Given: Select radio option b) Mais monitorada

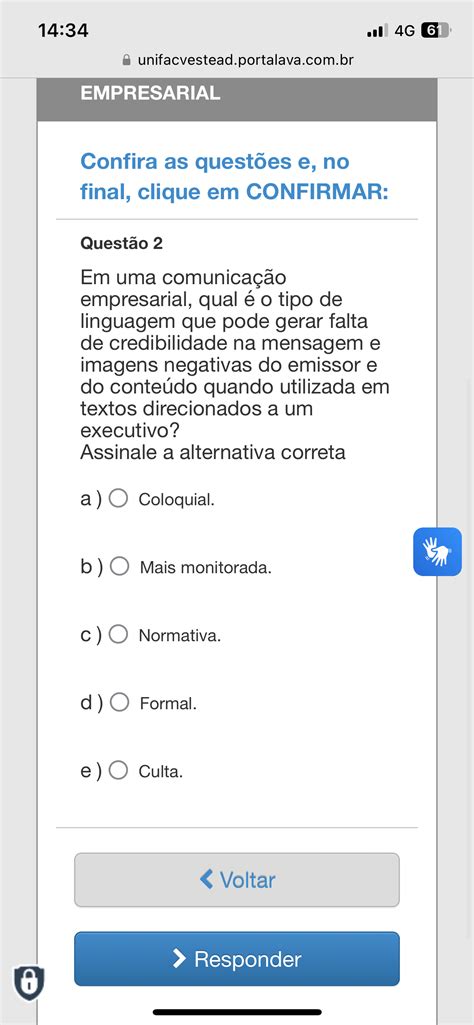Looking at the screenshot, I should click(x=119, y=566).
